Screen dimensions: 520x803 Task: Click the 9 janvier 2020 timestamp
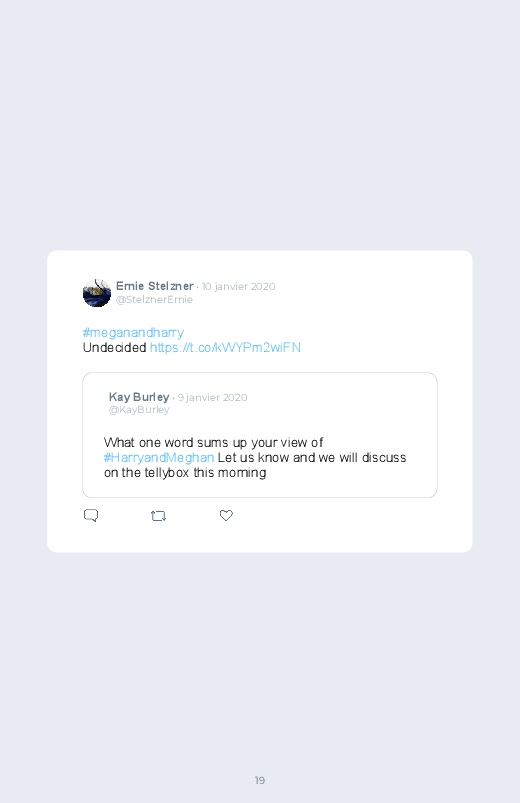(x=213, y=397)
